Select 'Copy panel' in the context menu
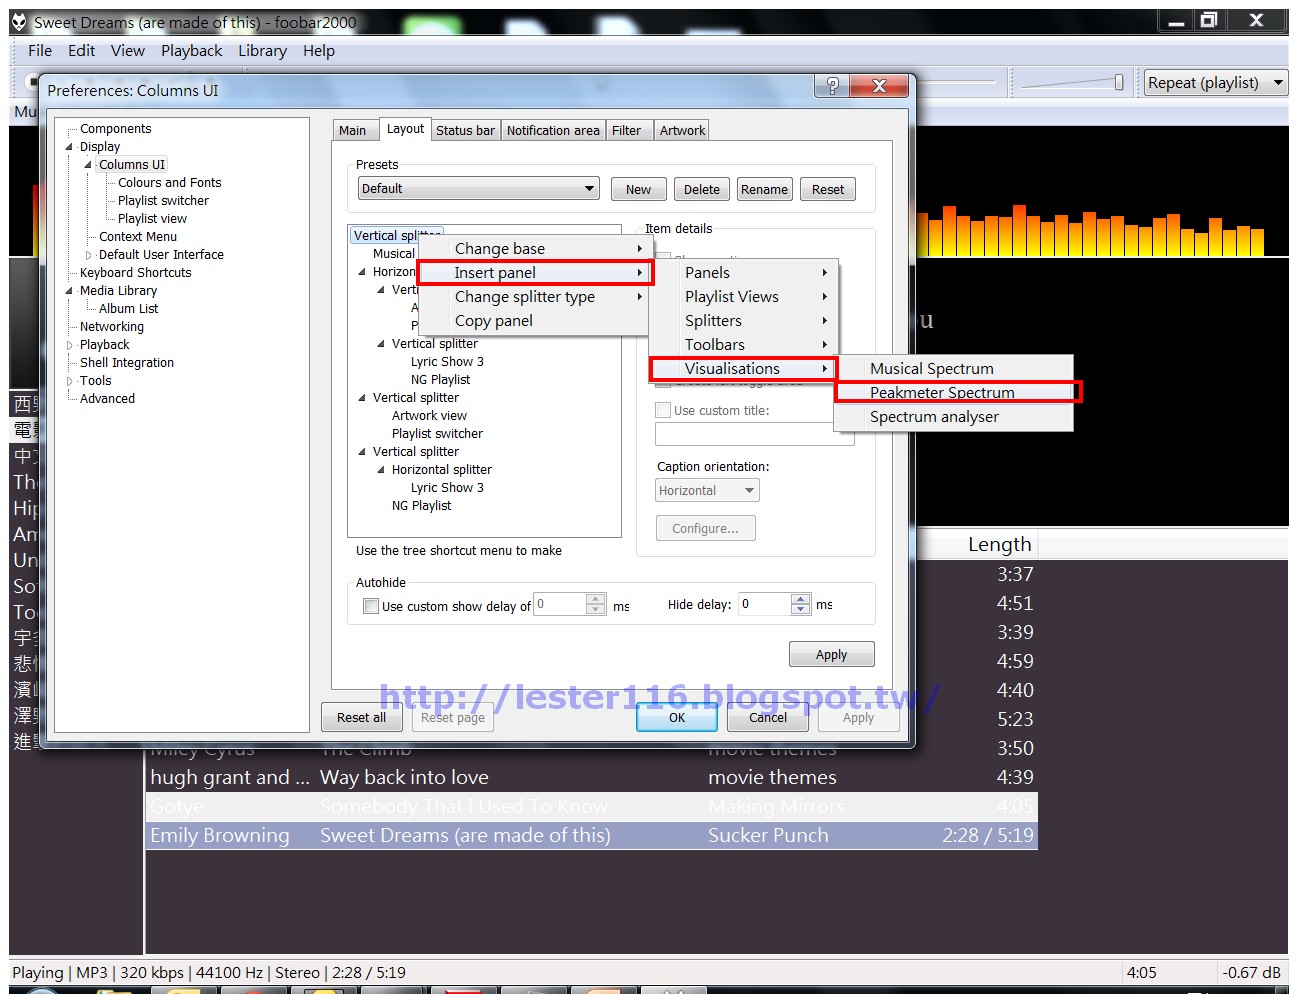Screen dimensions: 1298x994 (x=533, y=321)
